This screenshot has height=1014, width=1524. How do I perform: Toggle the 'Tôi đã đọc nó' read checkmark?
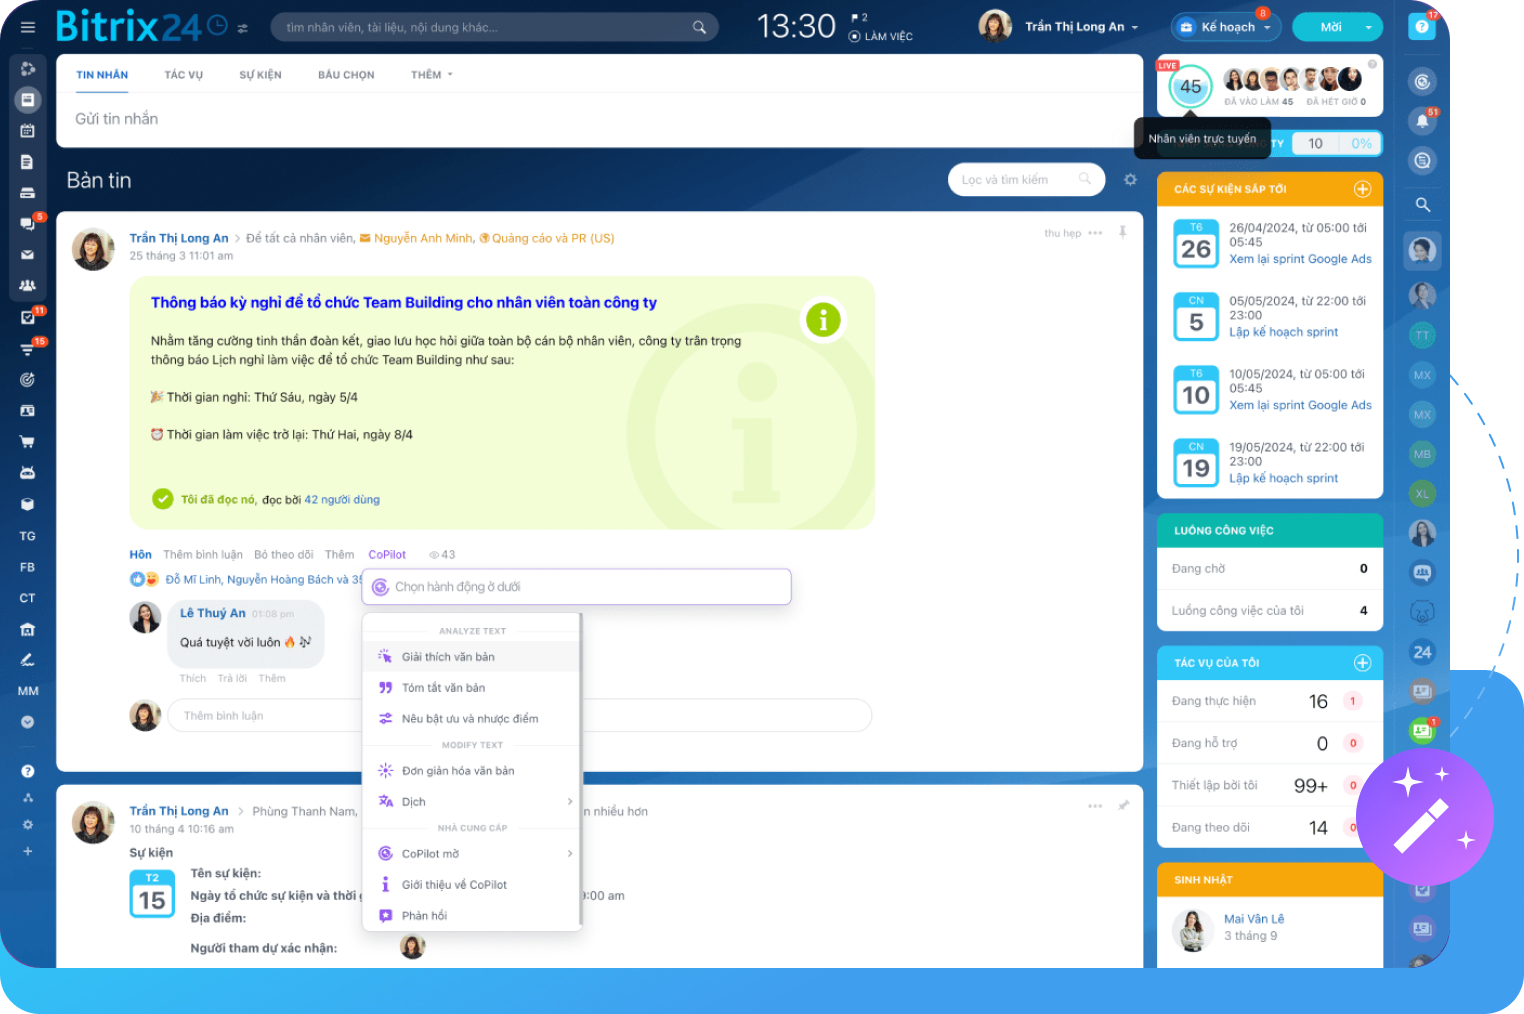pyautogui.click(x=163, y=499)
